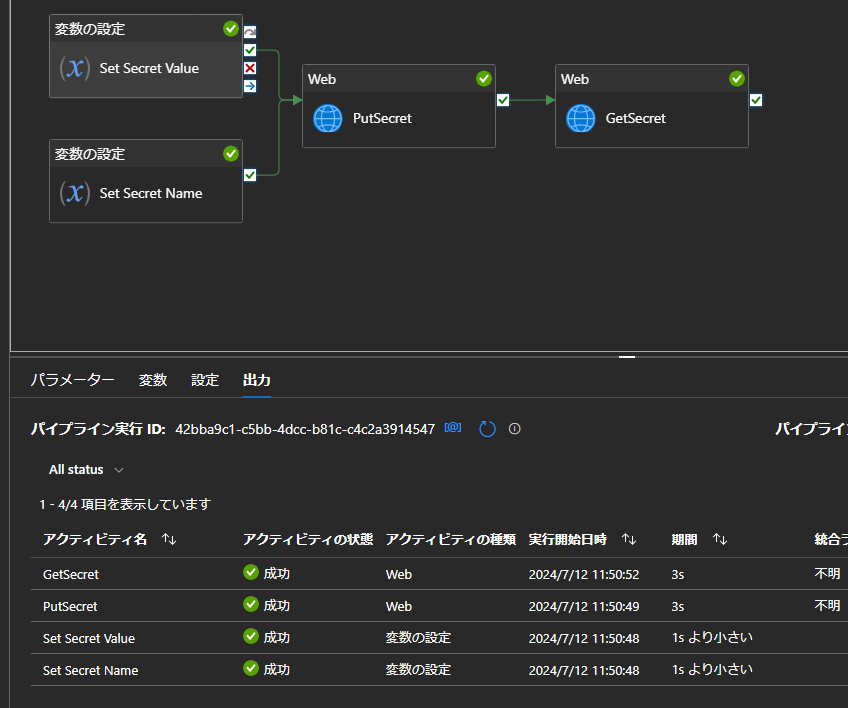Click the skipped-condition connector on Set Secret Value

[x=250, y=32]
